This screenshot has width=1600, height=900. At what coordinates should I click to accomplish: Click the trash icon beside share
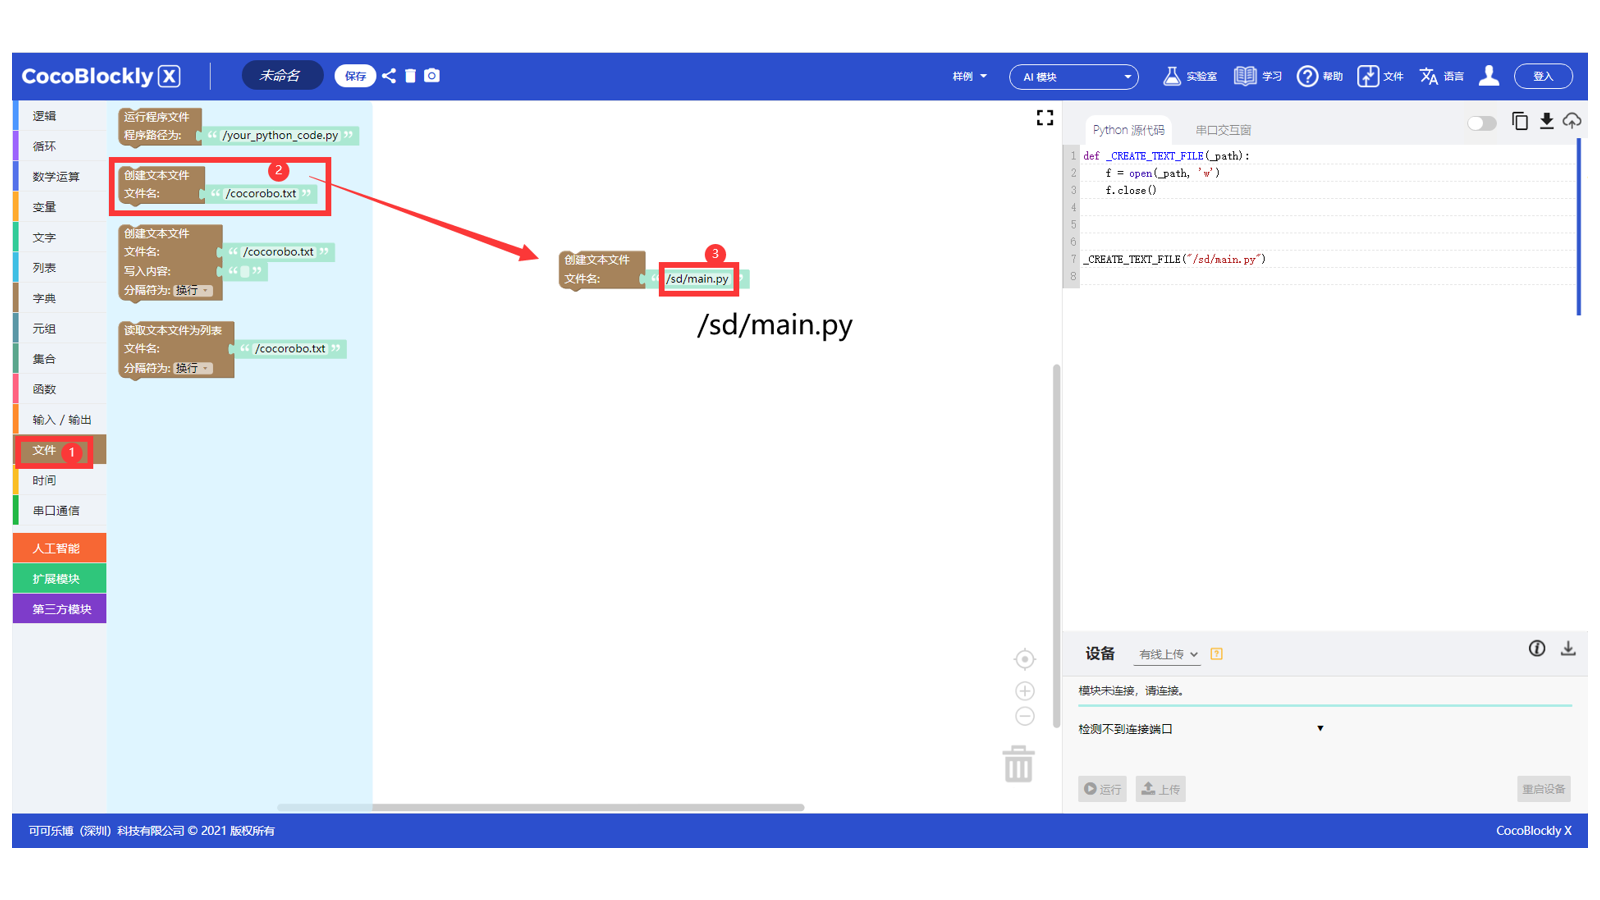410,76
